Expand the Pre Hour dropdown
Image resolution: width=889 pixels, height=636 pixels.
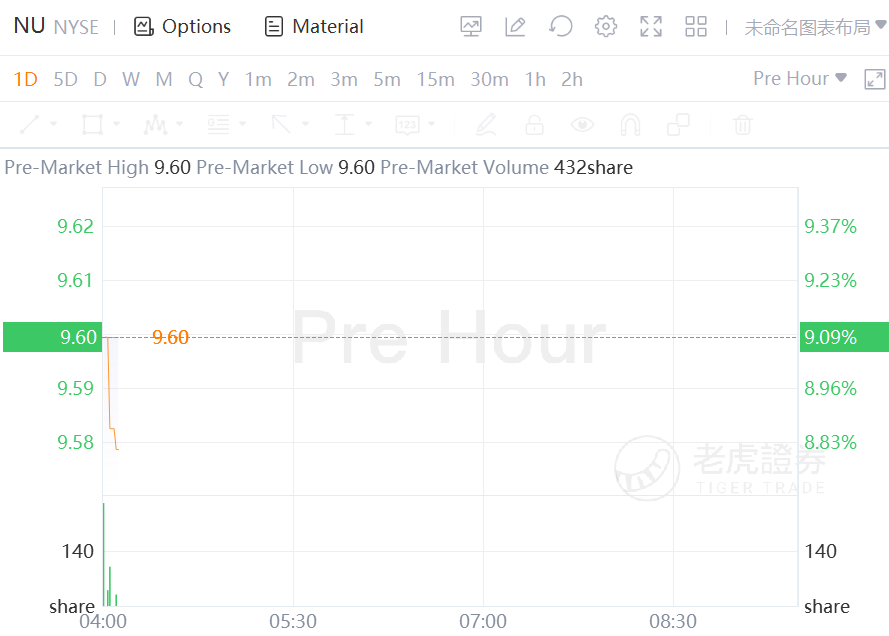800,79
